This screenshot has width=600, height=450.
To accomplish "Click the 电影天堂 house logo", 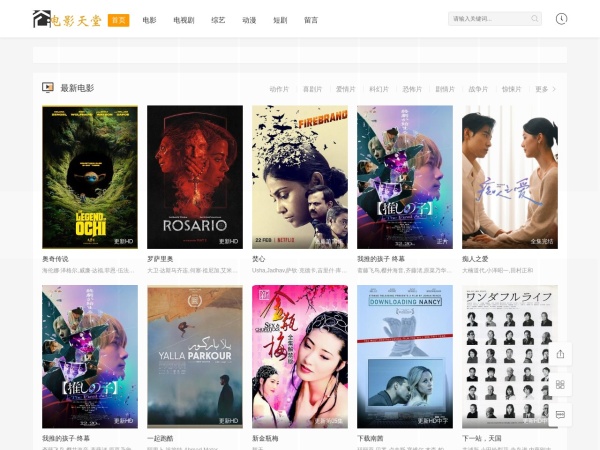I will click(x=67, y=19).
